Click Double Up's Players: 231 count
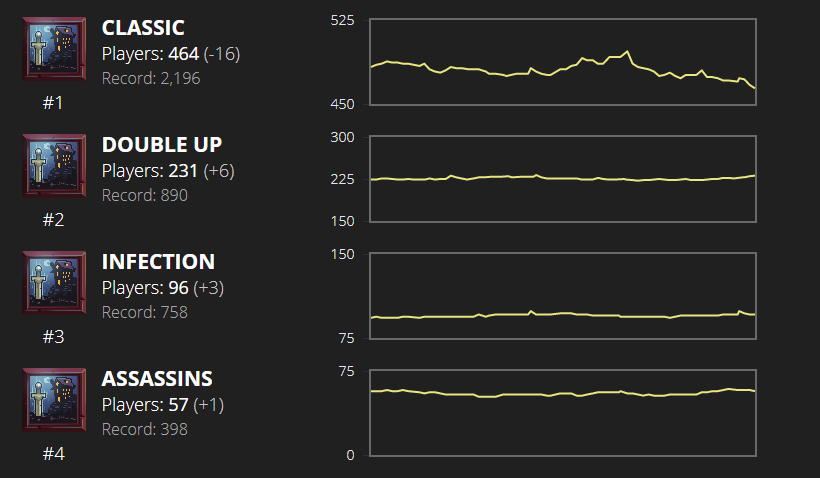The width and height of the screenshot is (820, 478). point(168,171)
